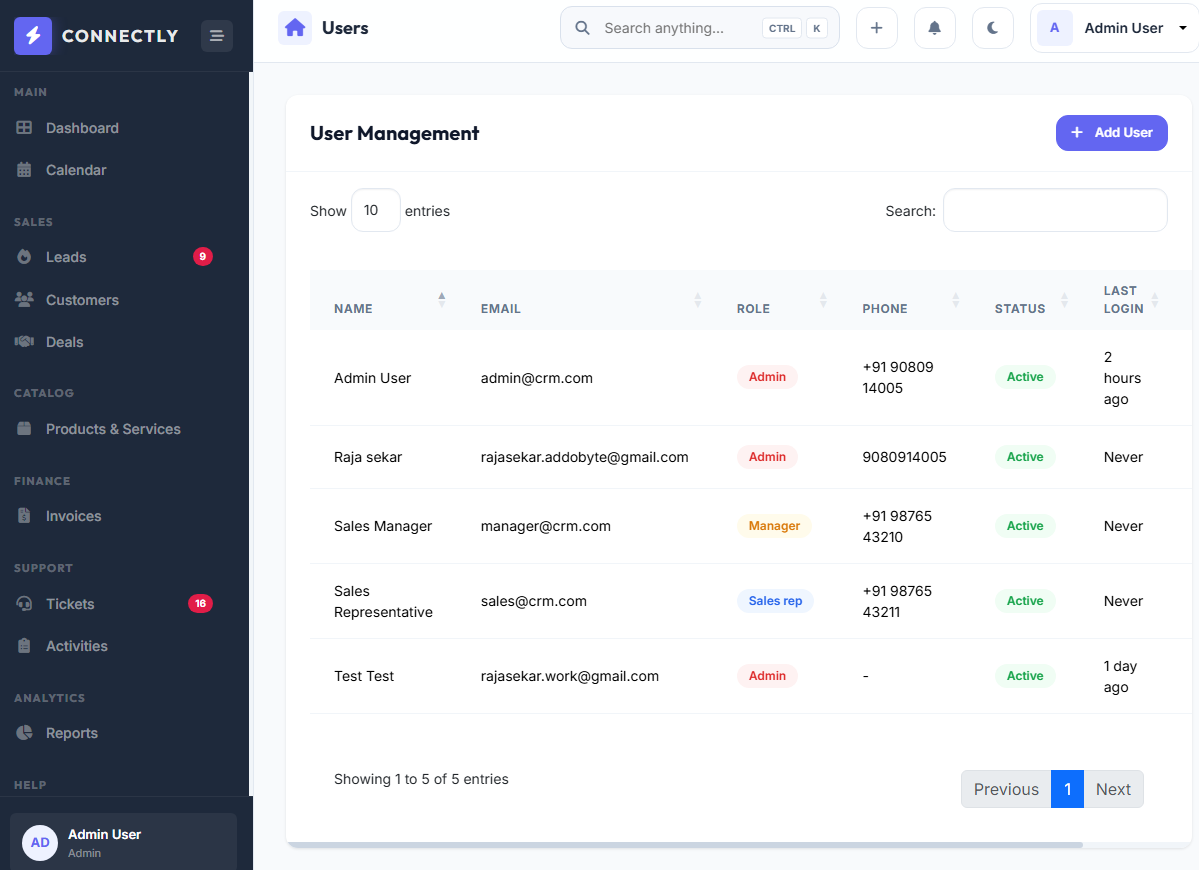Click the magnifier icon in search bar
This screenshot has height=870, width=1199.
[583, 28]
